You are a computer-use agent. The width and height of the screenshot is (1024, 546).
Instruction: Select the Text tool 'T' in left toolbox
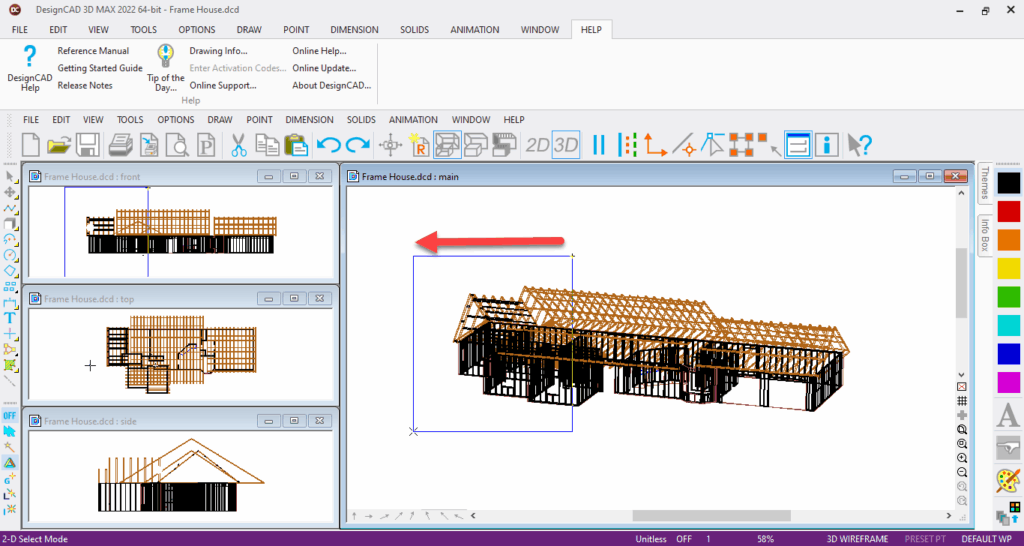coord(10,318)
